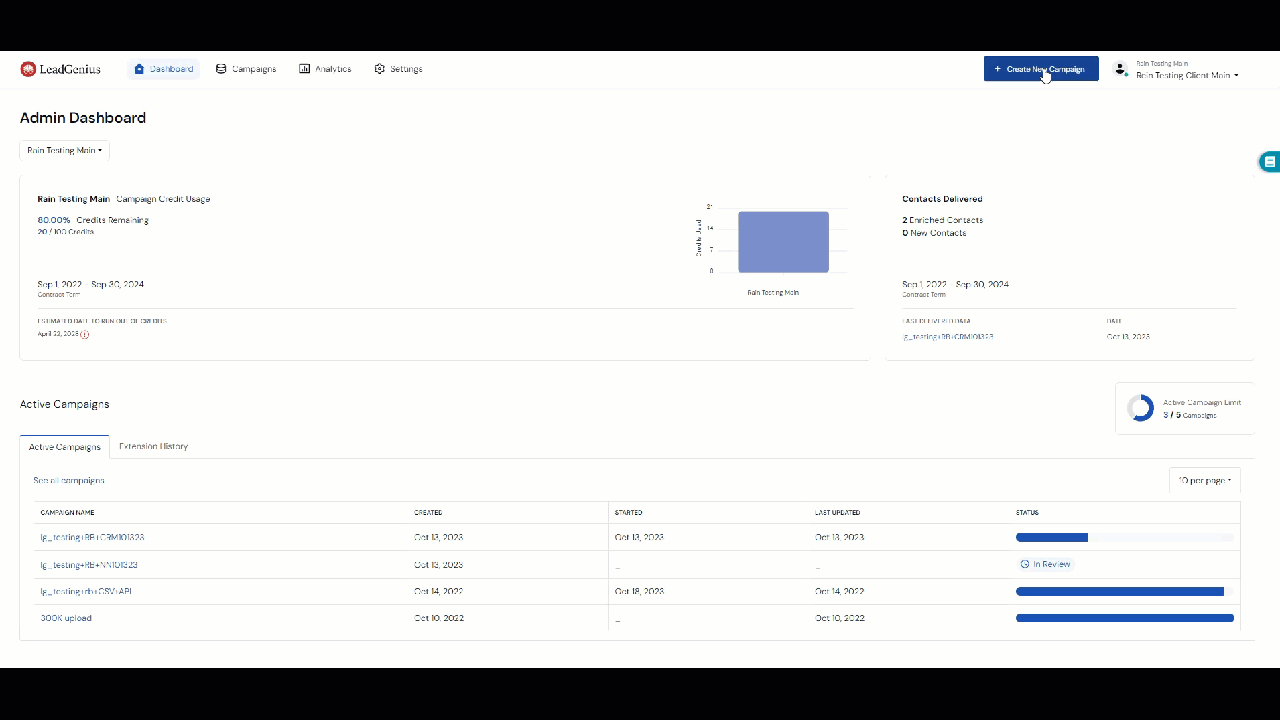1280x720 pixels.
Task: Switch to the Extension History tab
Action: pos(153,446)
